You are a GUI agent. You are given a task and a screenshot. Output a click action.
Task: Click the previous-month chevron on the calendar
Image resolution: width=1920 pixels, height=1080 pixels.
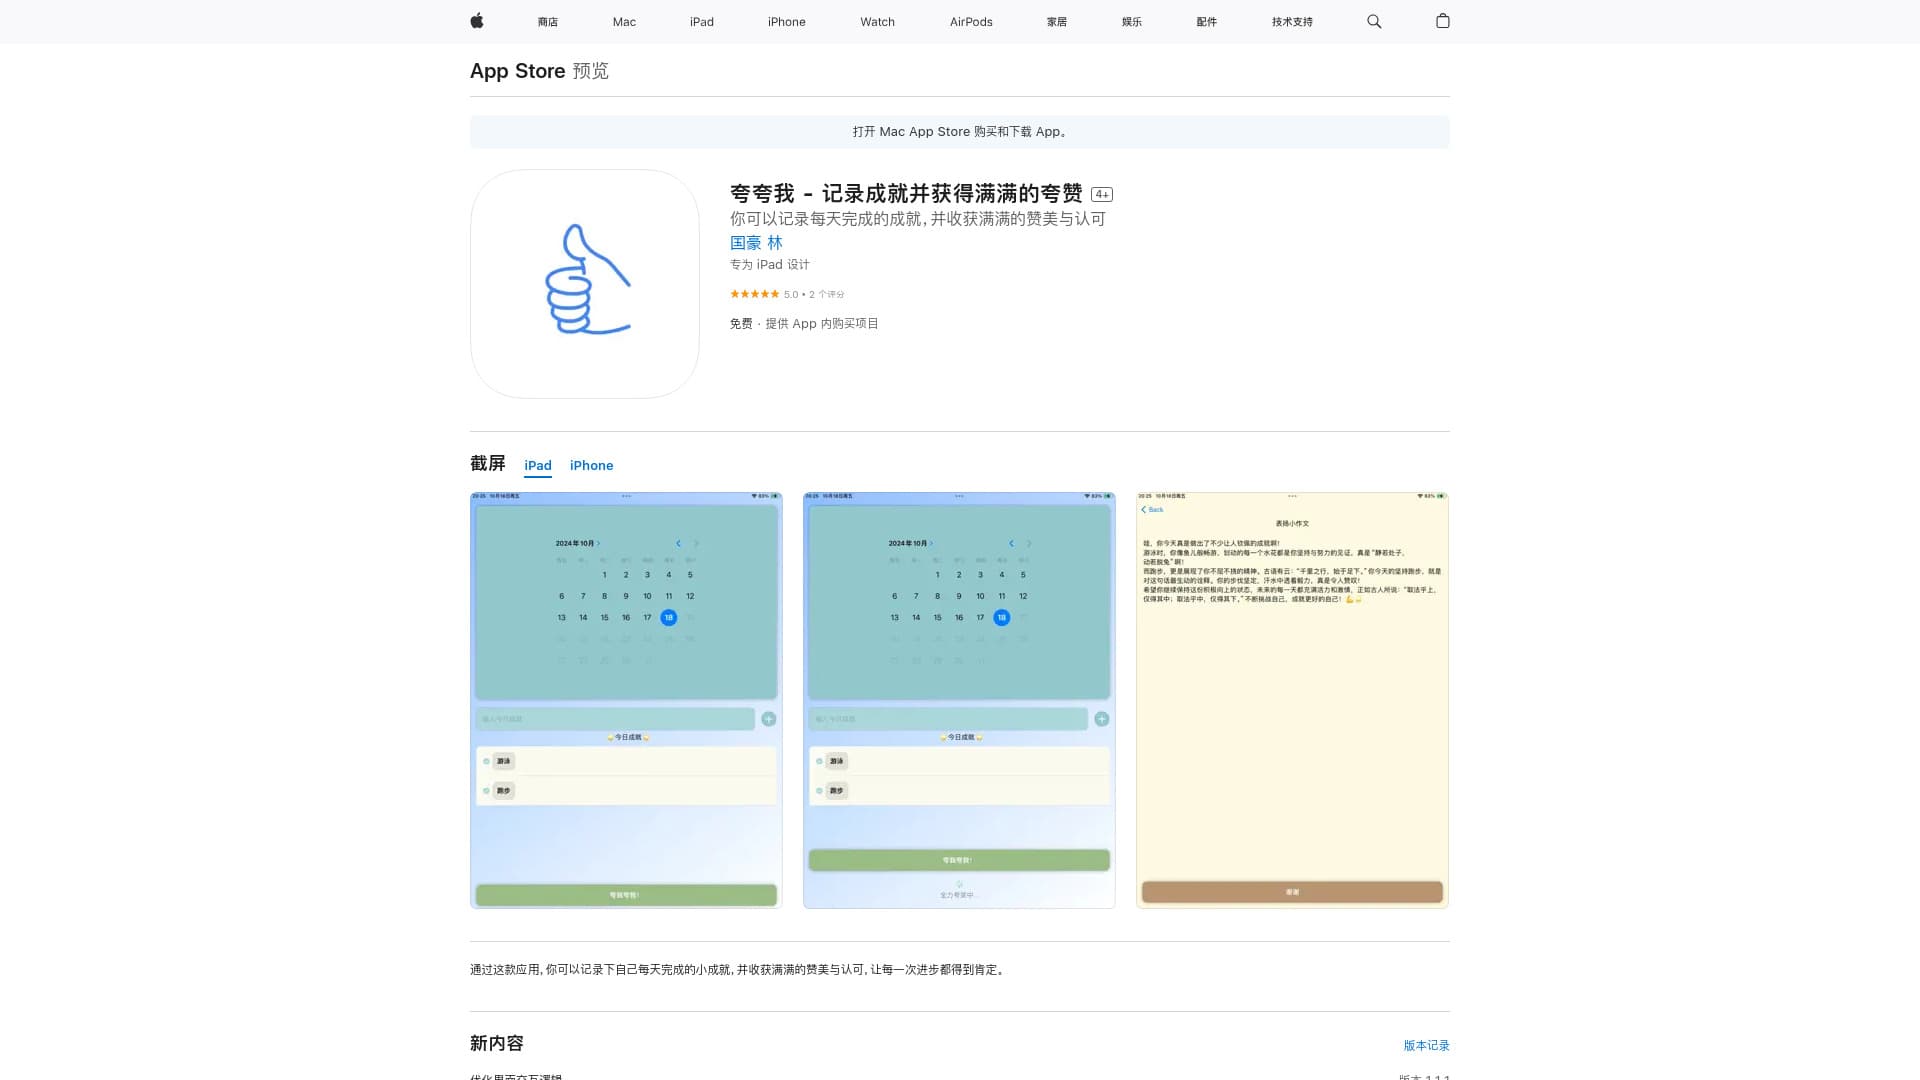679,544
